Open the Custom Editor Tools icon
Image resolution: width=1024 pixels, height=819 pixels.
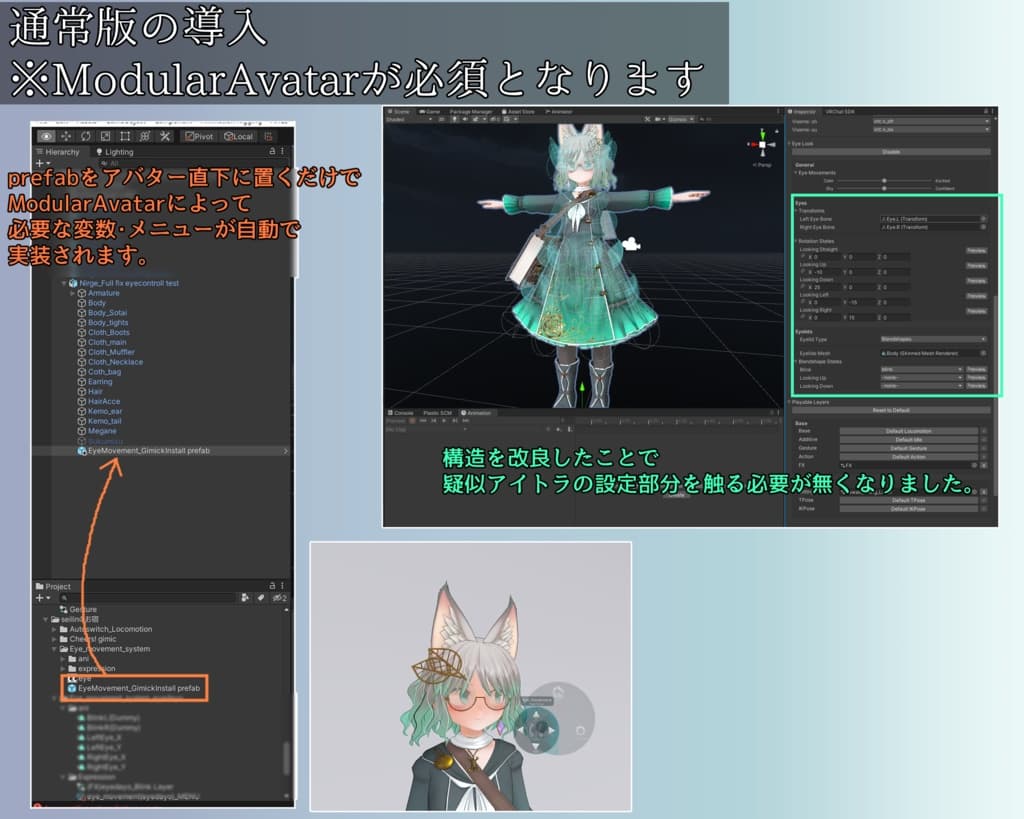point(165,137)
